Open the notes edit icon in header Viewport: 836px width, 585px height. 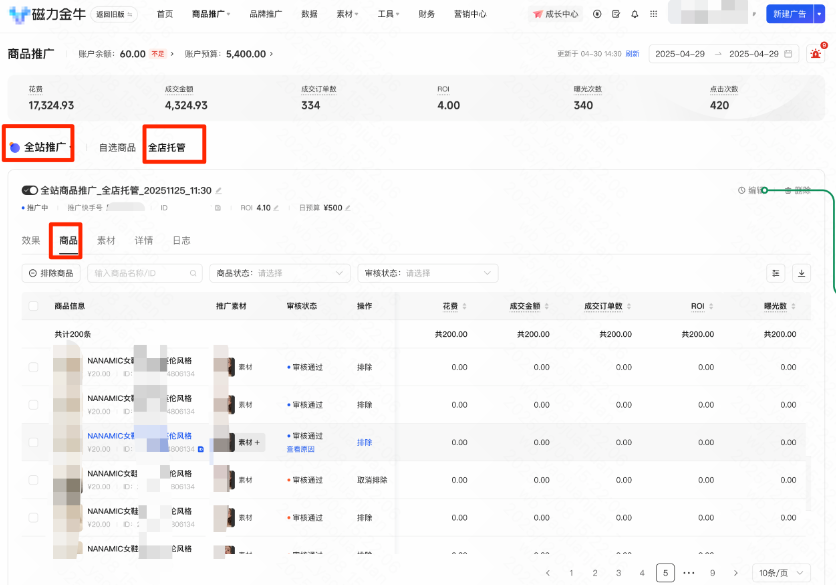click(616, 14)
